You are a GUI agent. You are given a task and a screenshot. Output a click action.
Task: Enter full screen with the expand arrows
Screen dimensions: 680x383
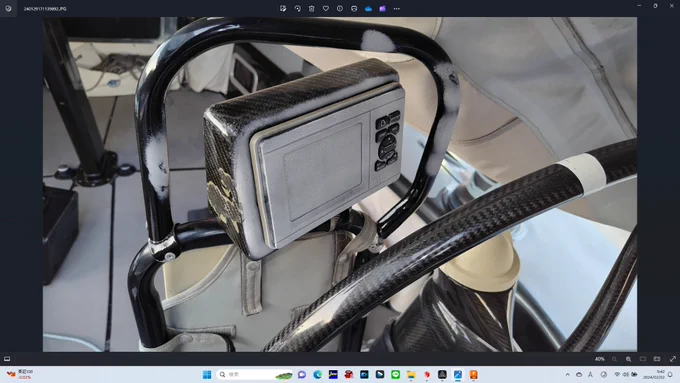[x=673, y=359]
